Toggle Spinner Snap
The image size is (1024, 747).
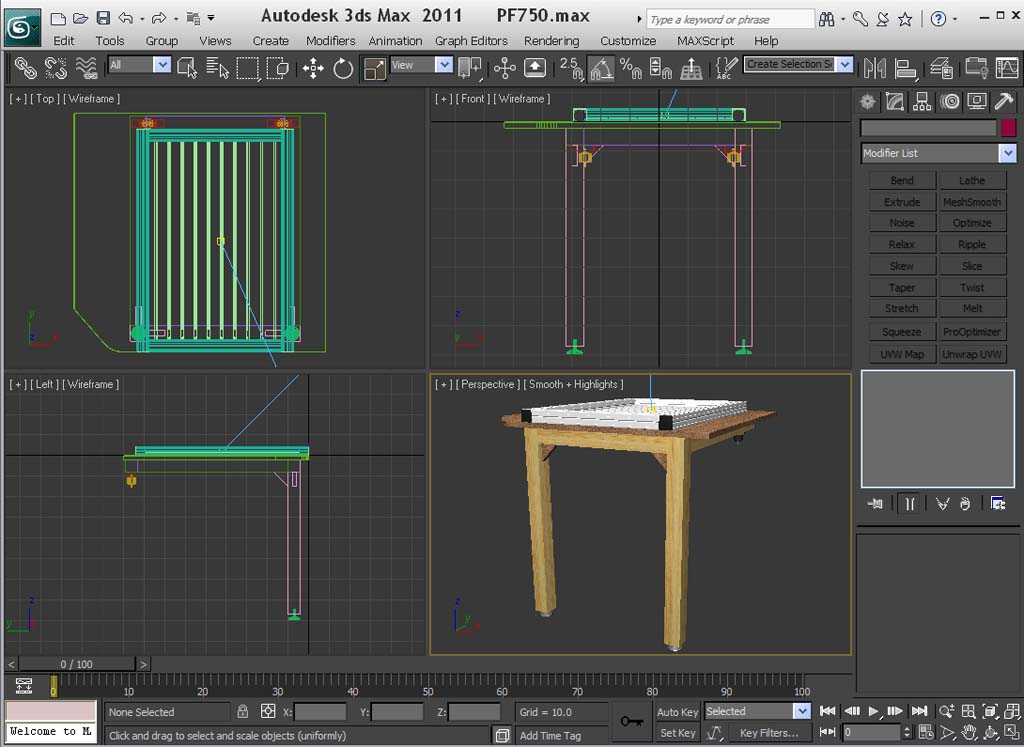pos(661,67)
